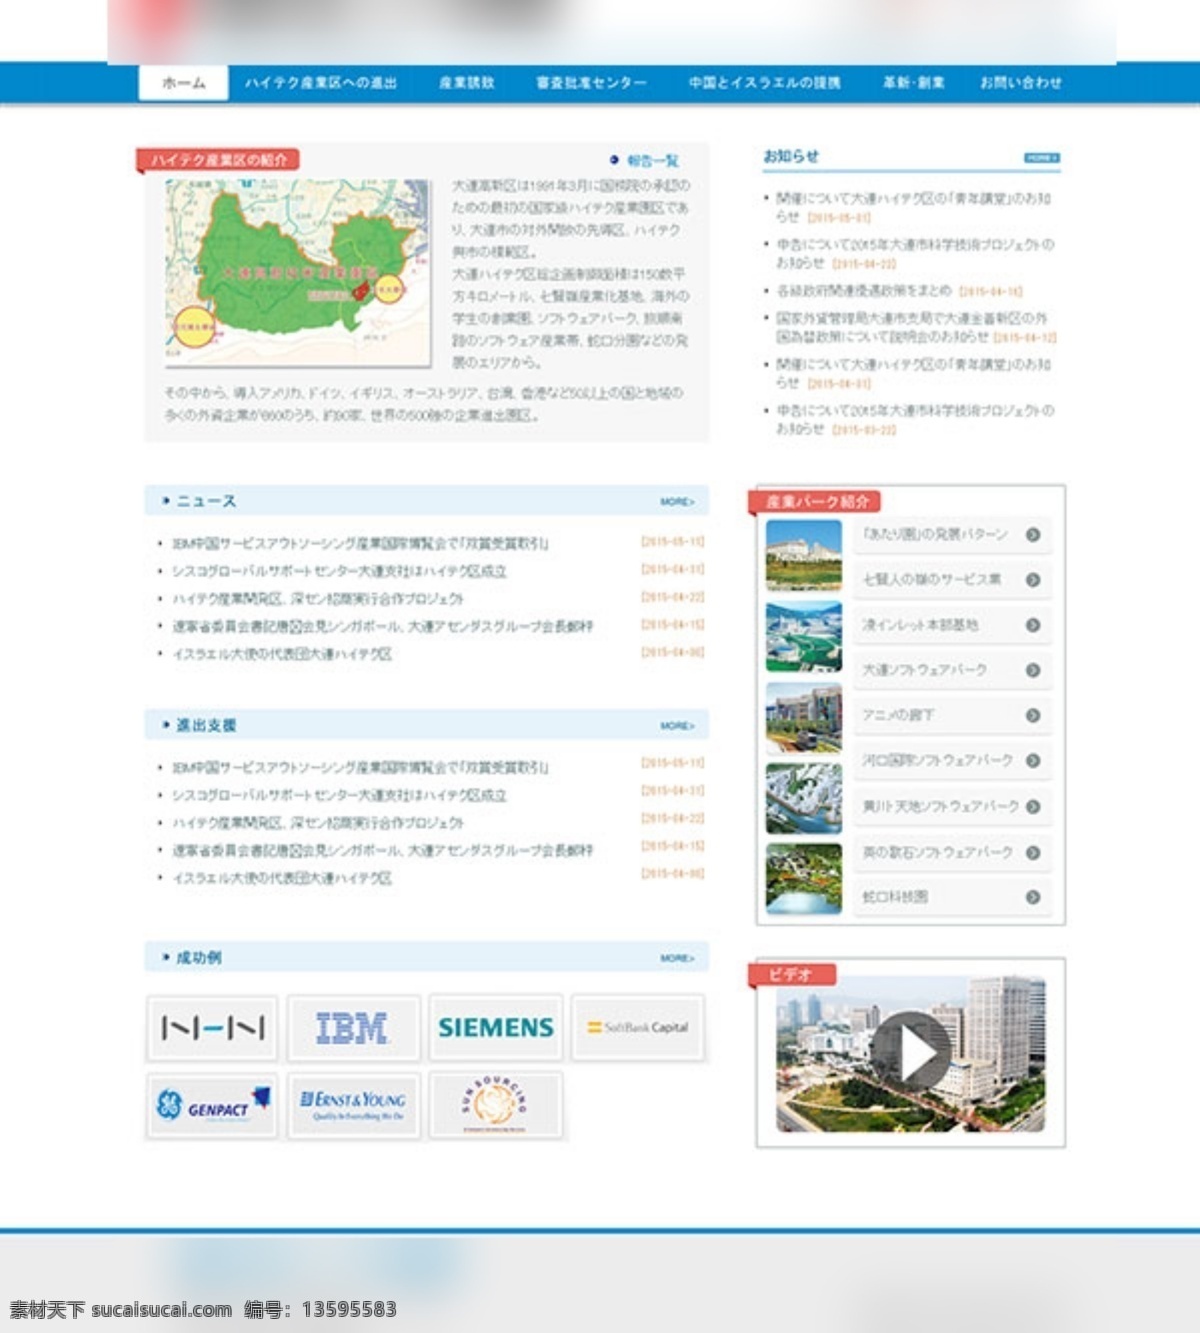Open the 進出支援 item about シスコグローバルサポートセンター

coord(339,795)
